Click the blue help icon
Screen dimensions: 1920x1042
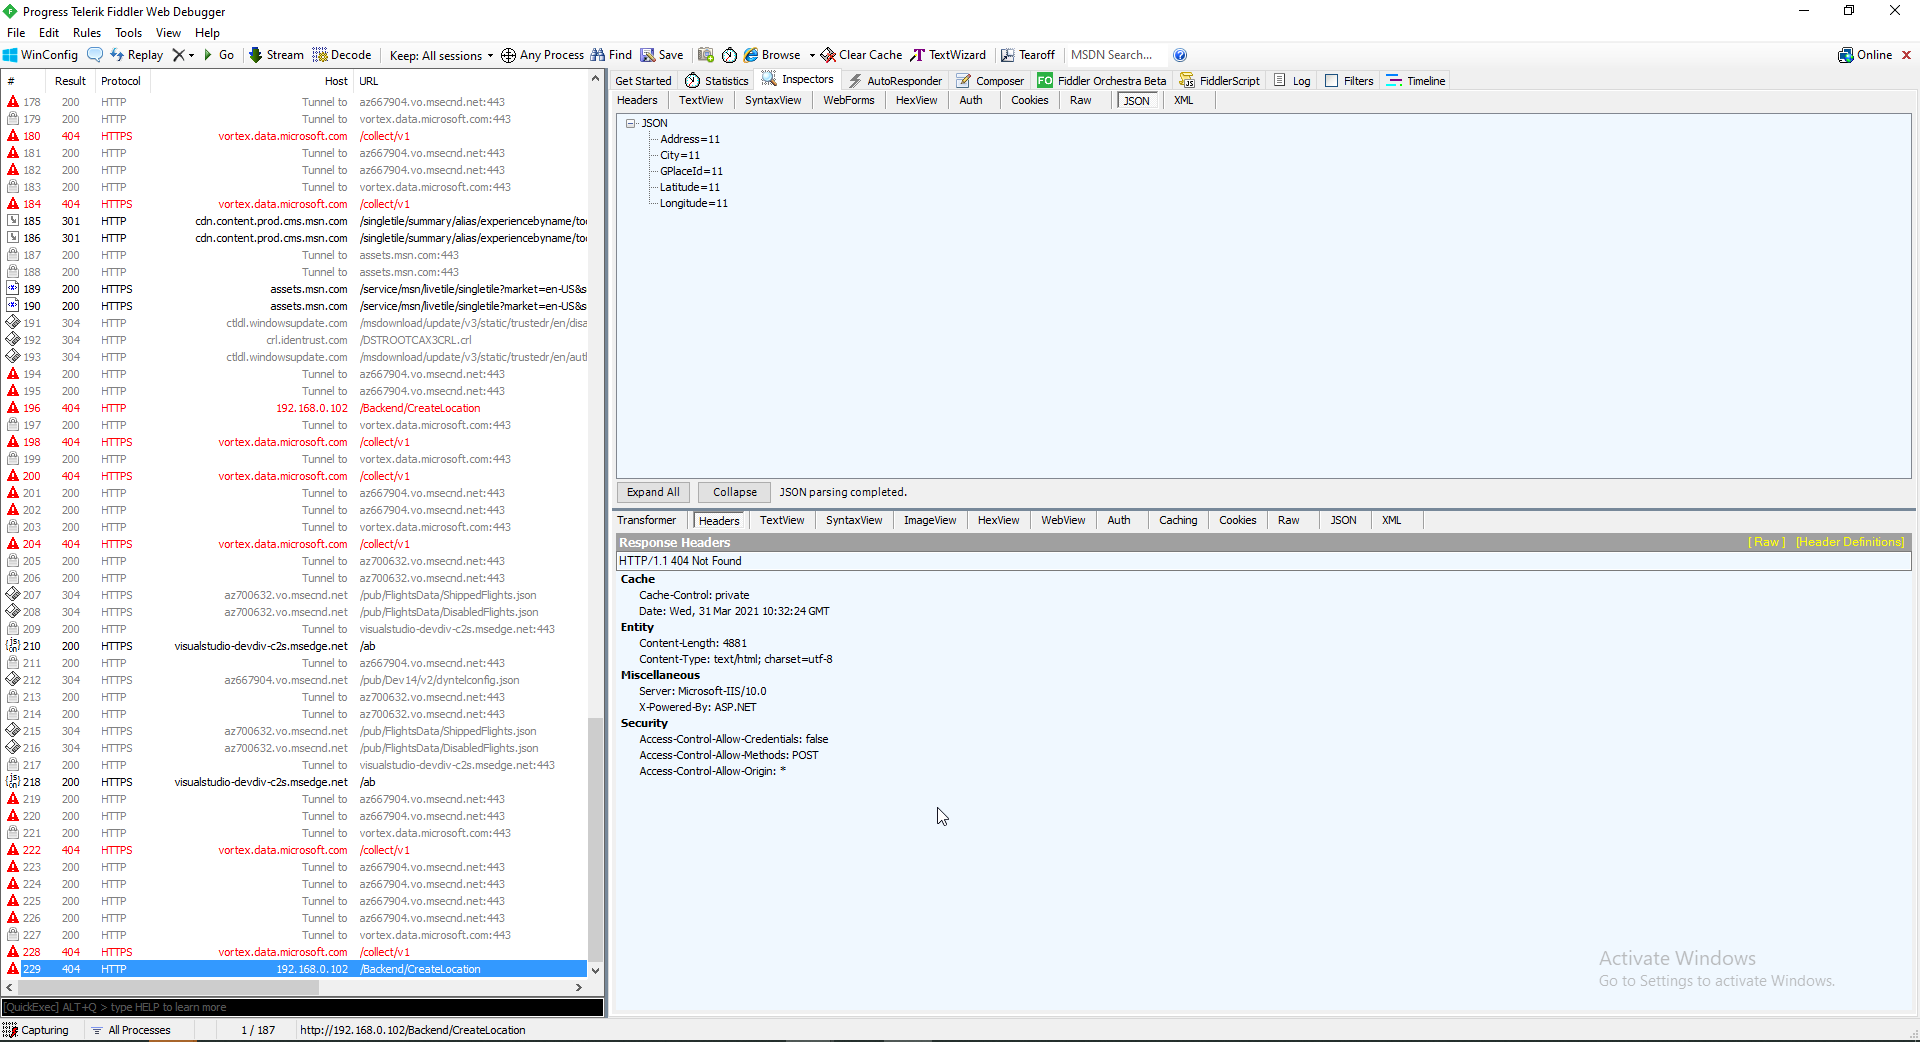[x=1180, y=55]
